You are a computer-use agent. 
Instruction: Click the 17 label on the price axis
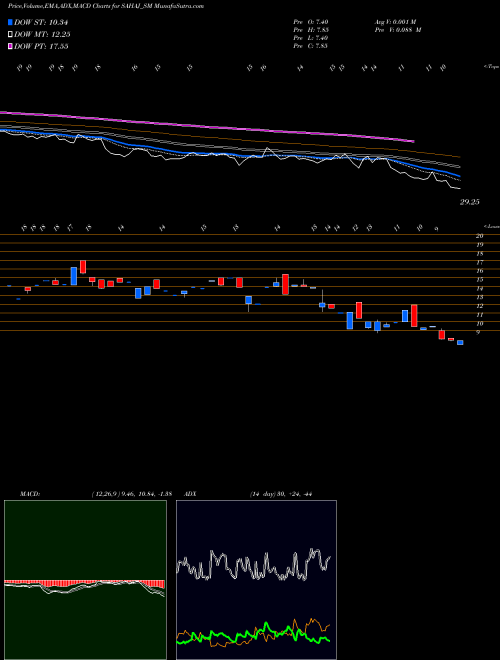[x=479, y=262]
